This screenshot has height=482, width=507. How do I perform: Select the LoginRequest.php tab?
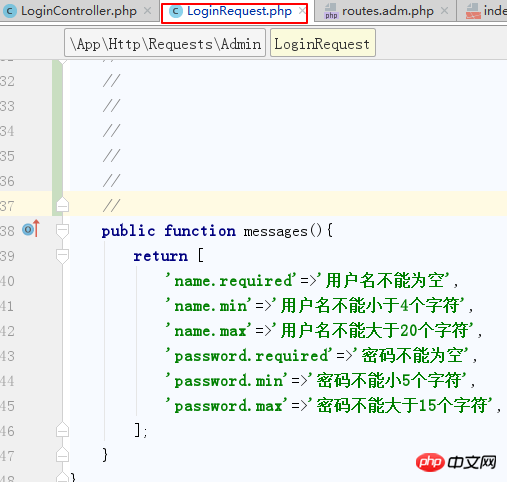point(235,12)
